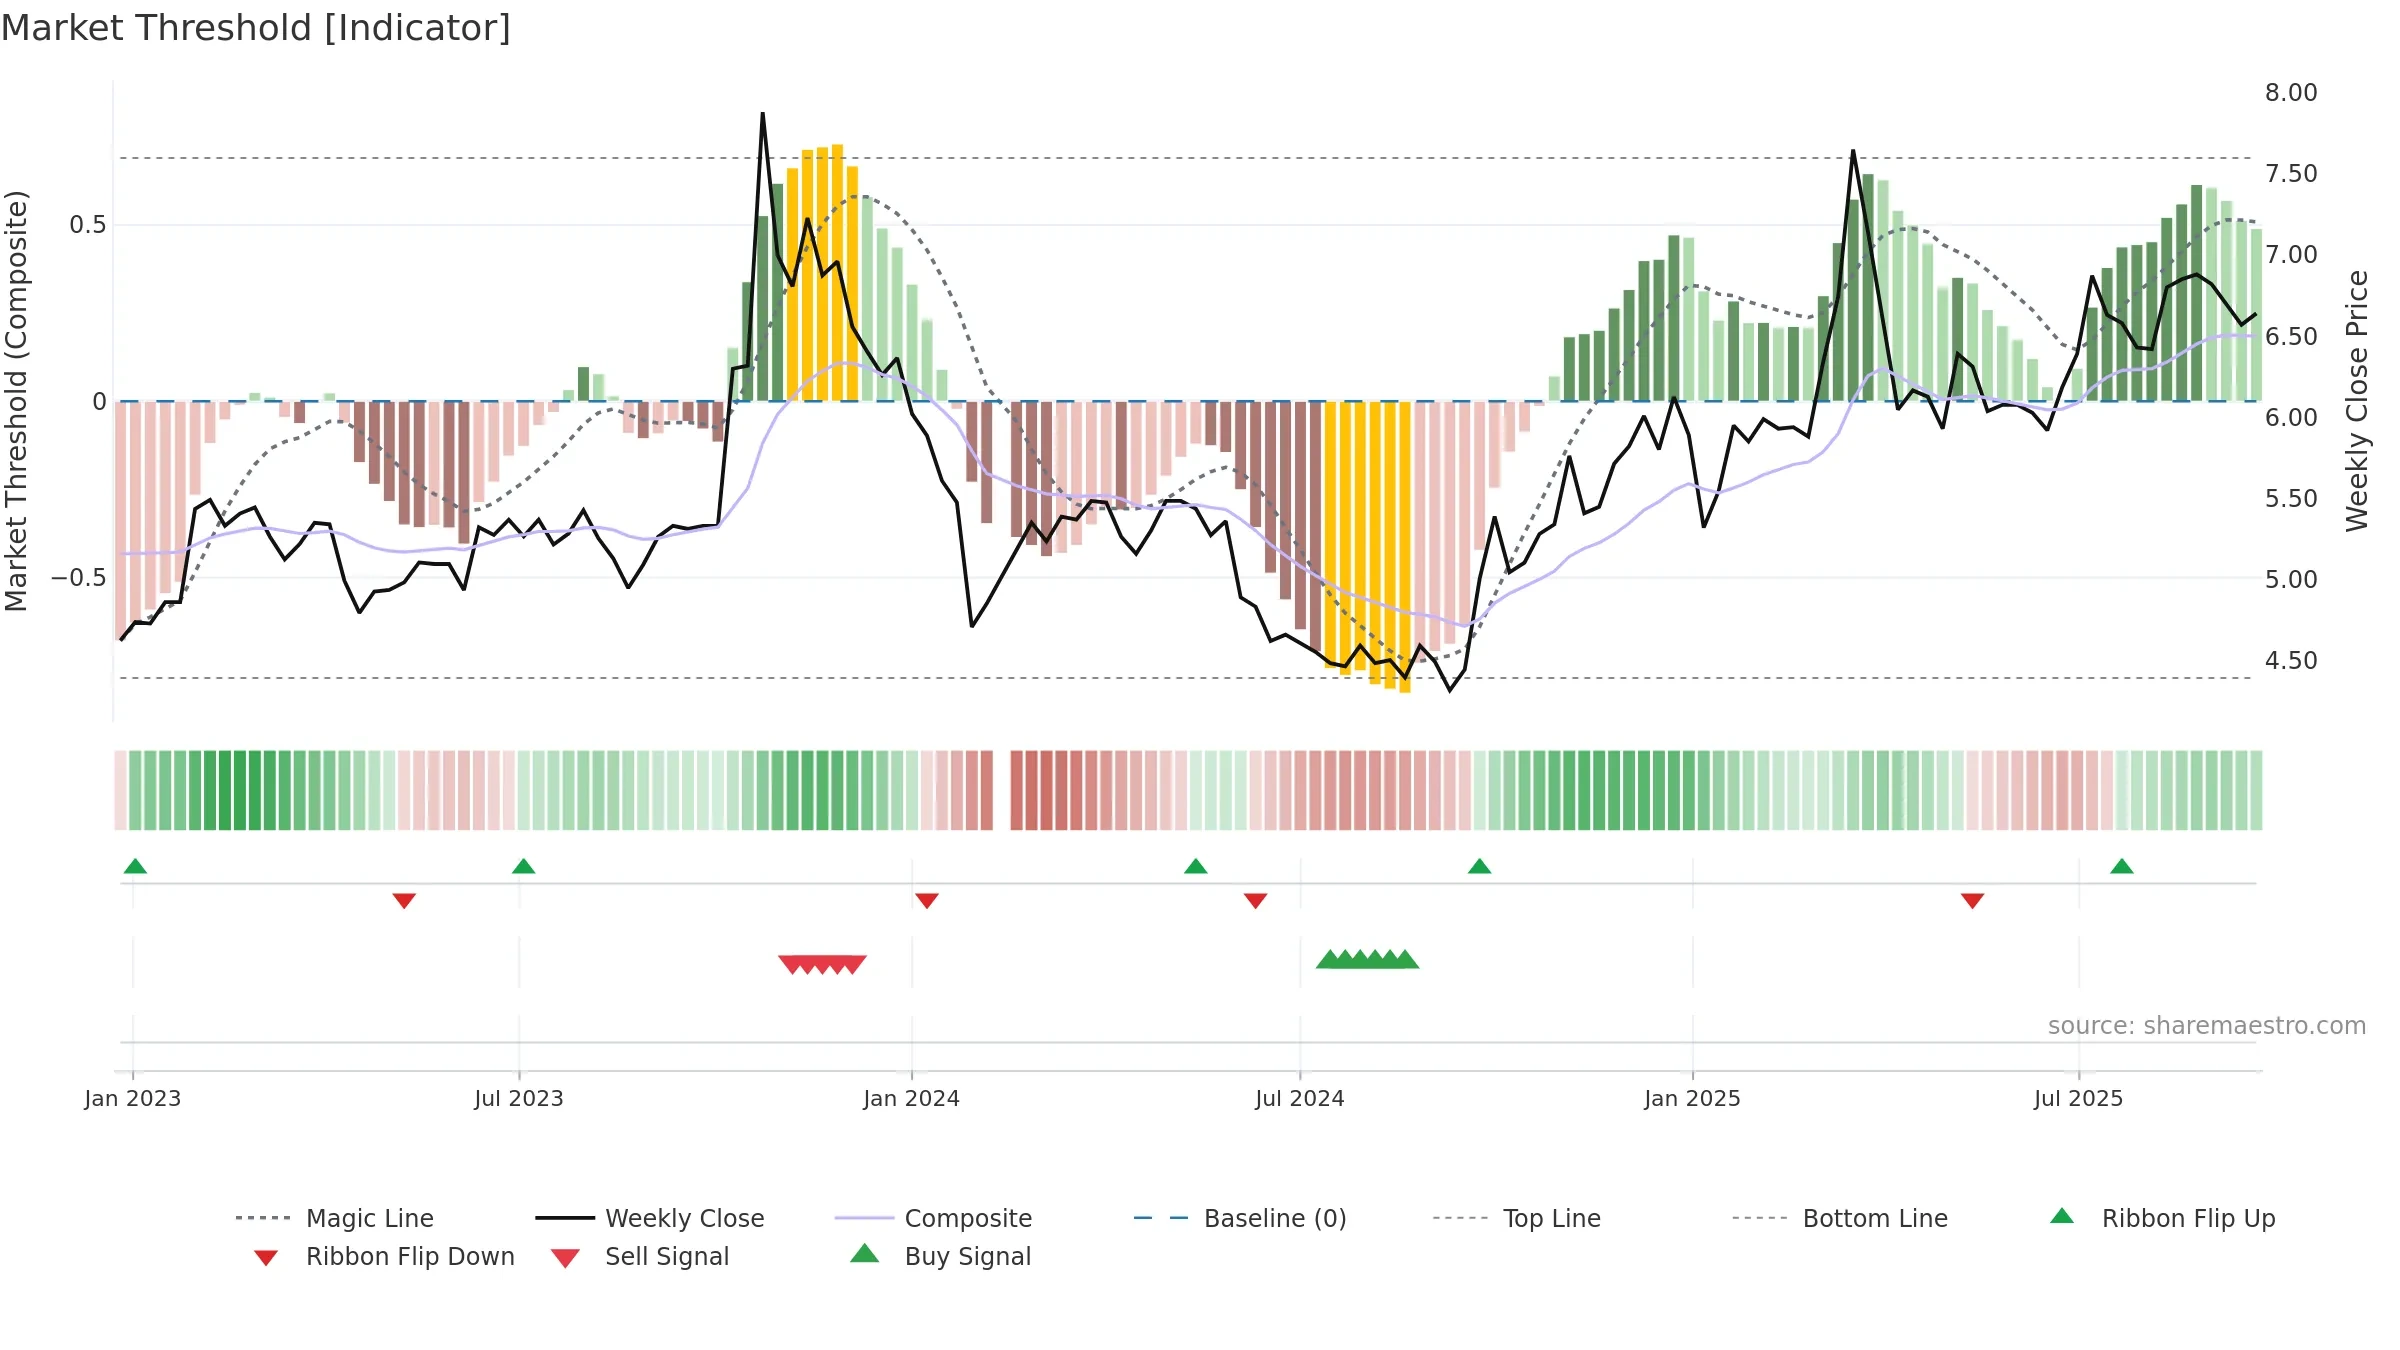Click the 8.00 price axis label
Viewport: 2400px width, 1350px height.
[x=2291, y=93]
